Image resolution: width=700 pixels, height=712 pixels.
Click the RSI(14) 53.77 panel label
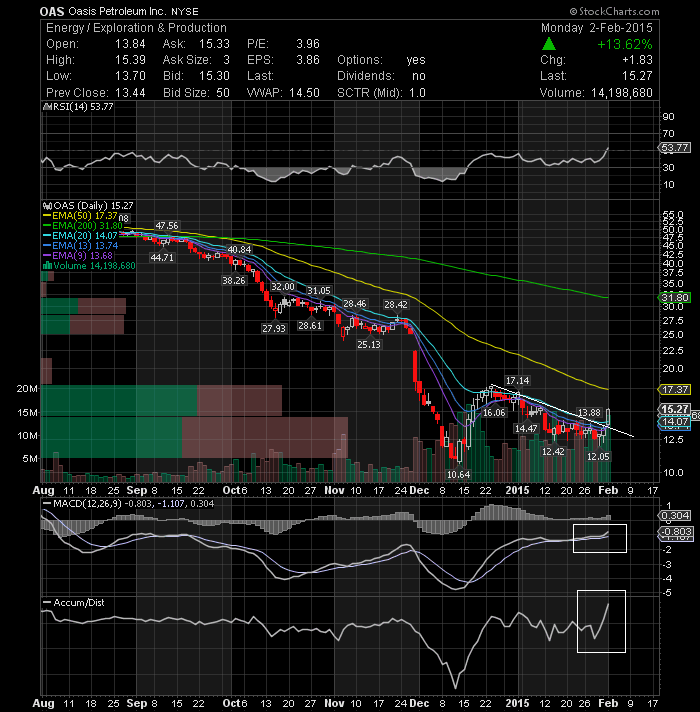pyautogui.click(x=83, y=107)
